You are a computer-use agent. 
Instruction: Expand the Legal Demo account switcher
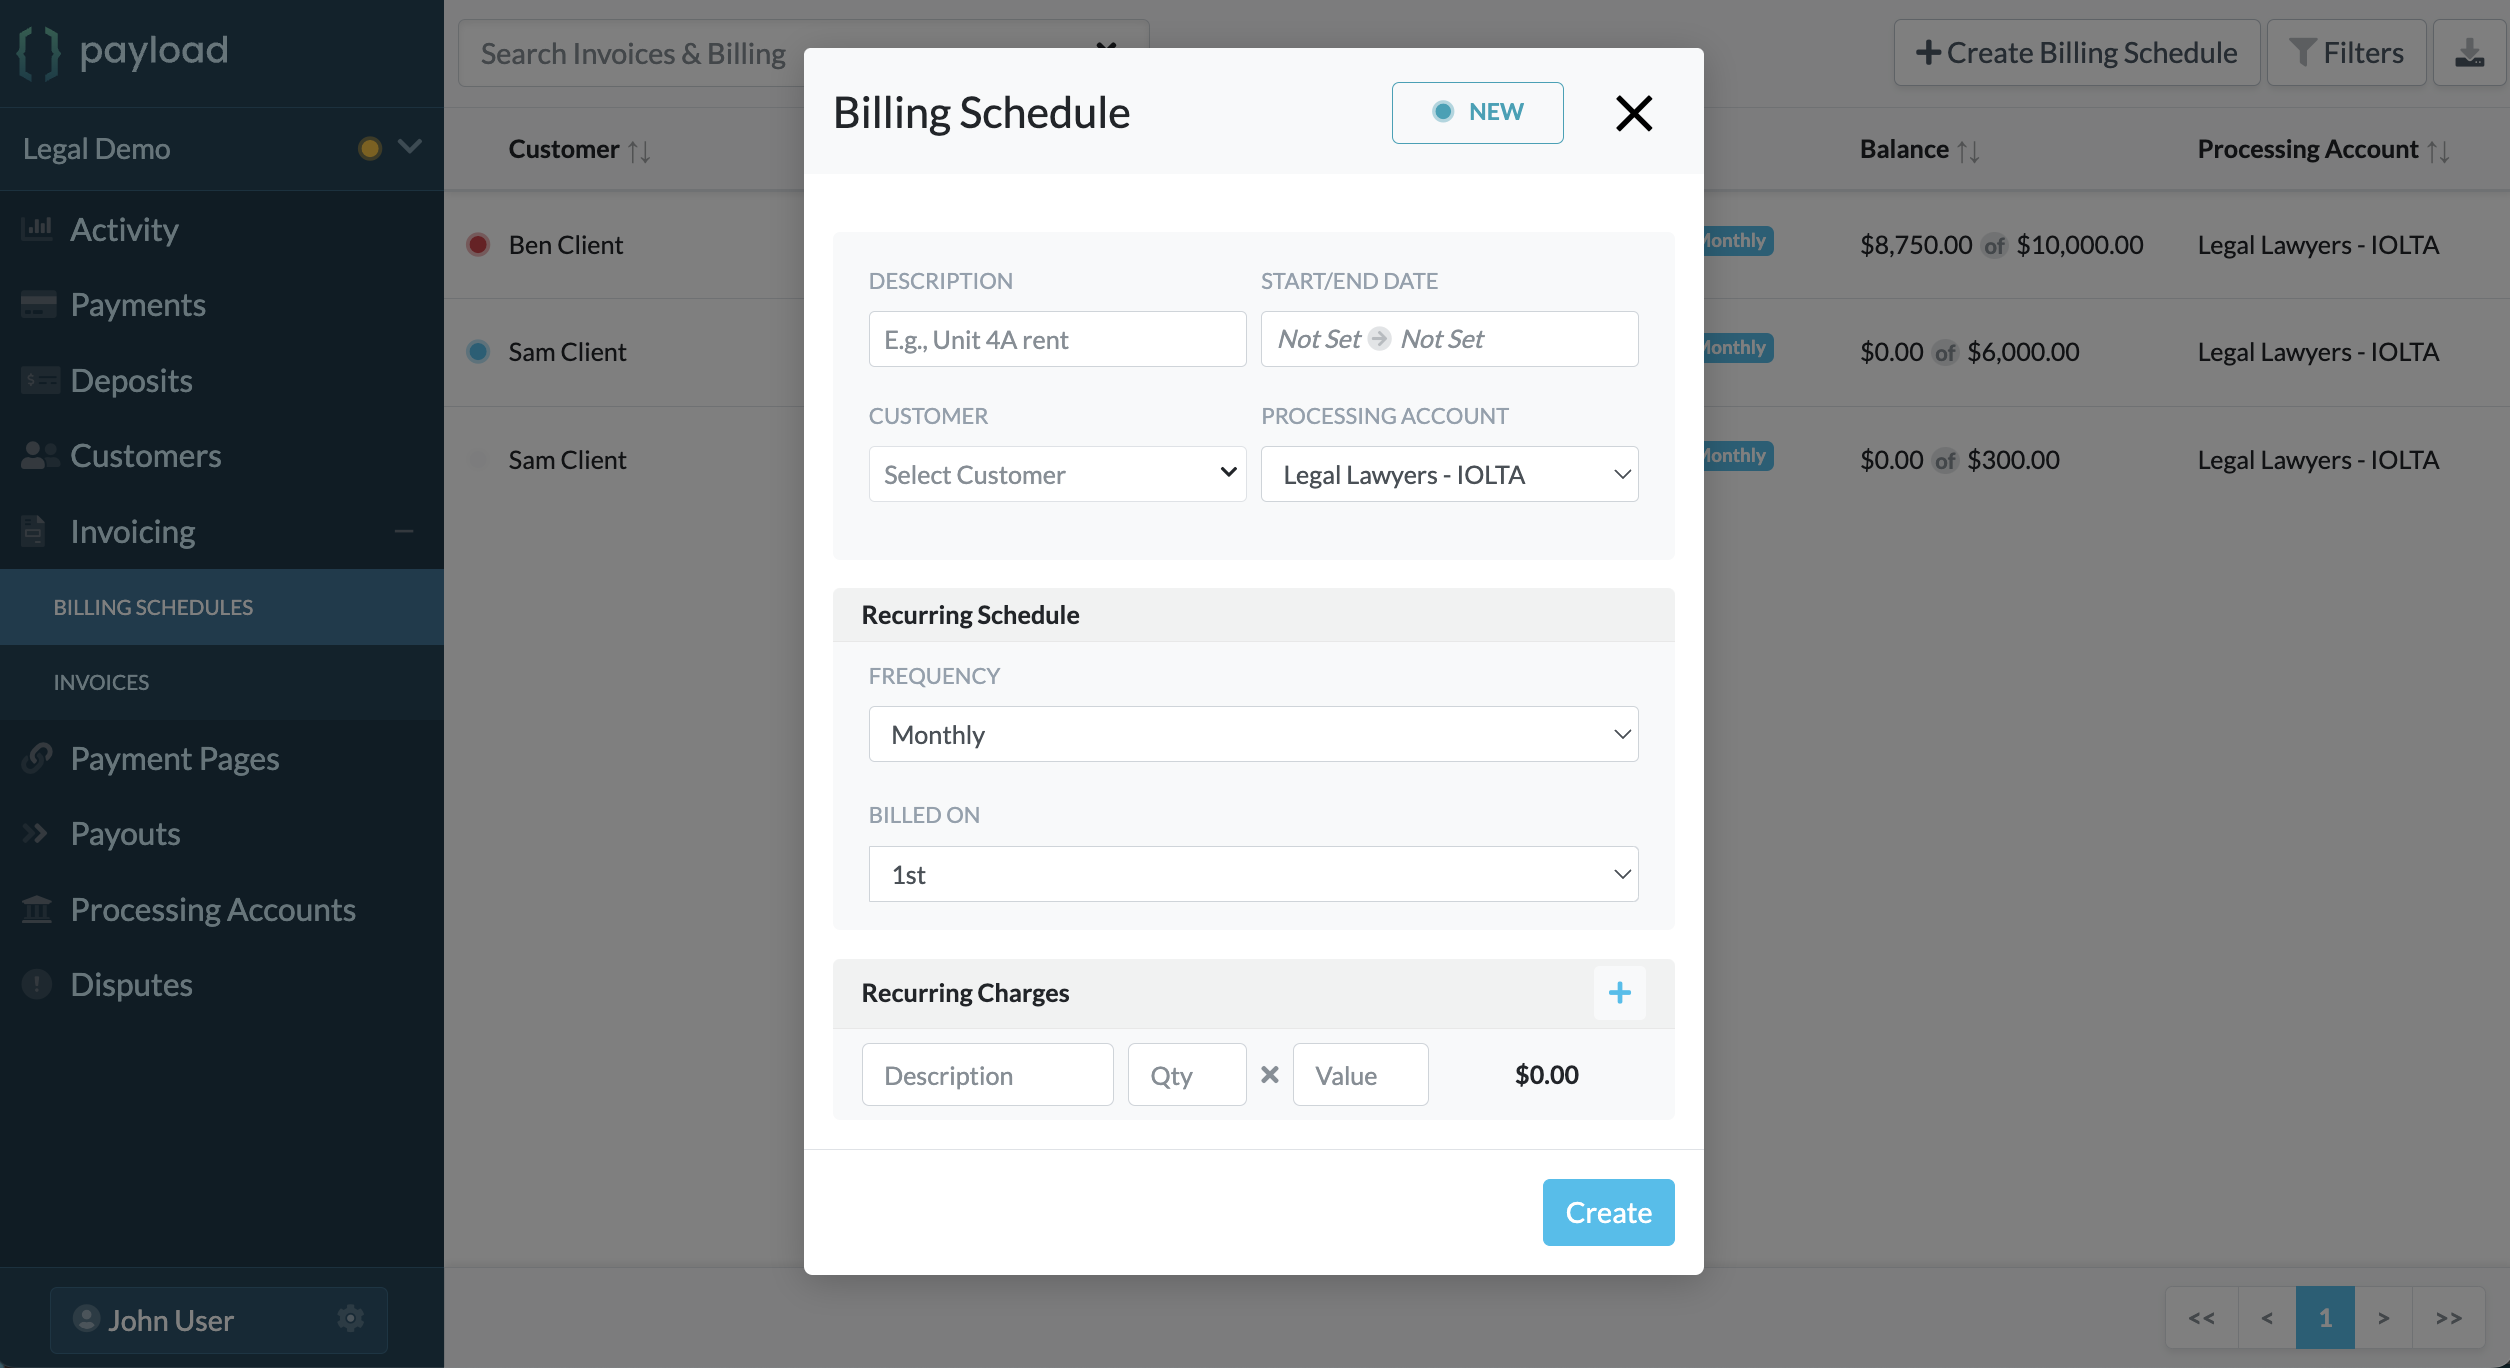[x=410, y=147]
